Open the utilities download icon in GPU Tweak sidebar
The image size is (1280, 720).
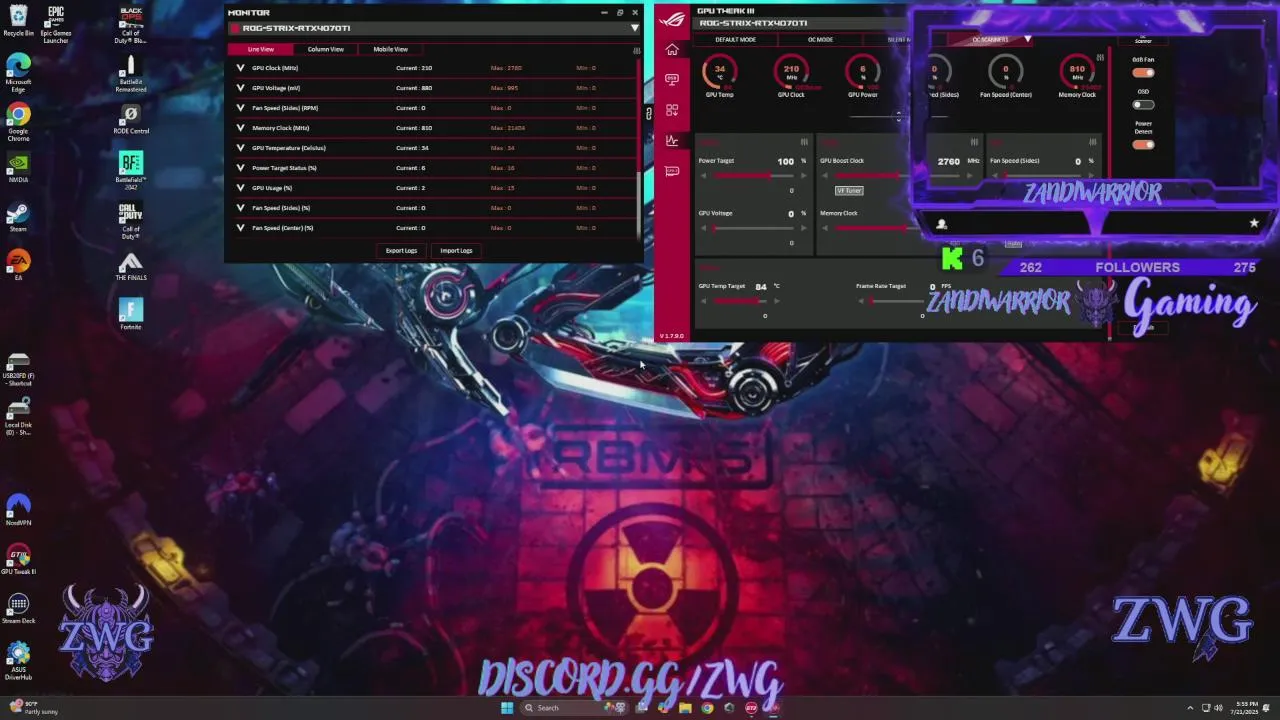[x=672, y=109]
